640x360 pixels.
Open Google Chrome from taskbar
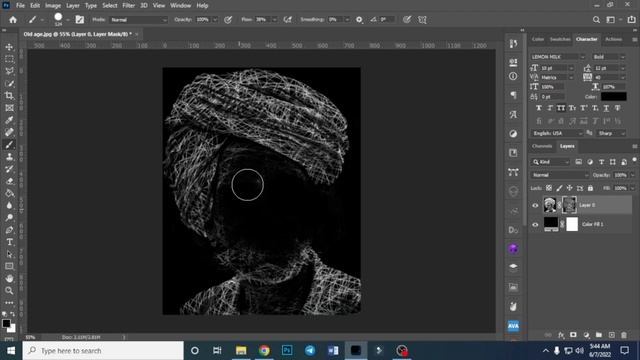click(264, 351)
